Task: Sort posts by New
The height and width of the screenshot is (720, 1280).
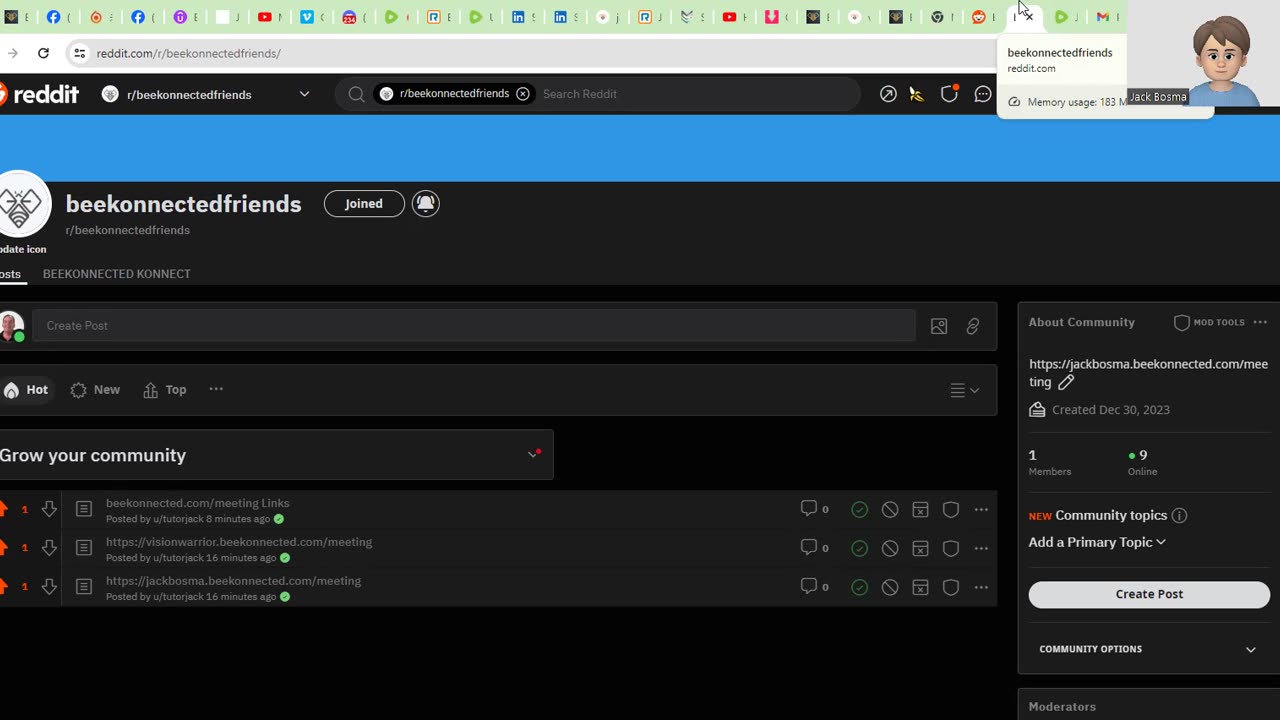Action: (95, 390)
